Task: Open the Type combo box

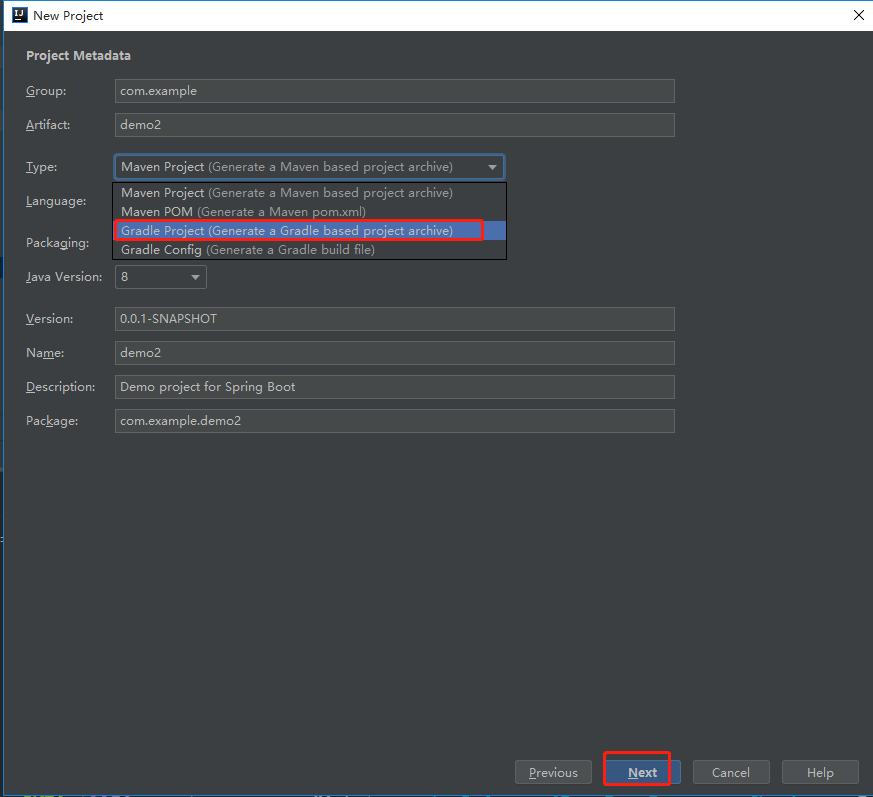Action: click(310, 167)
